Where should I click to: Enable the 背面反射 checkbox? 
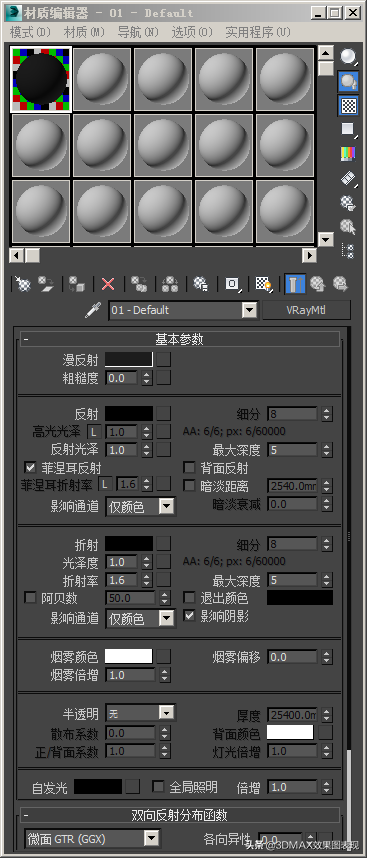189,468
